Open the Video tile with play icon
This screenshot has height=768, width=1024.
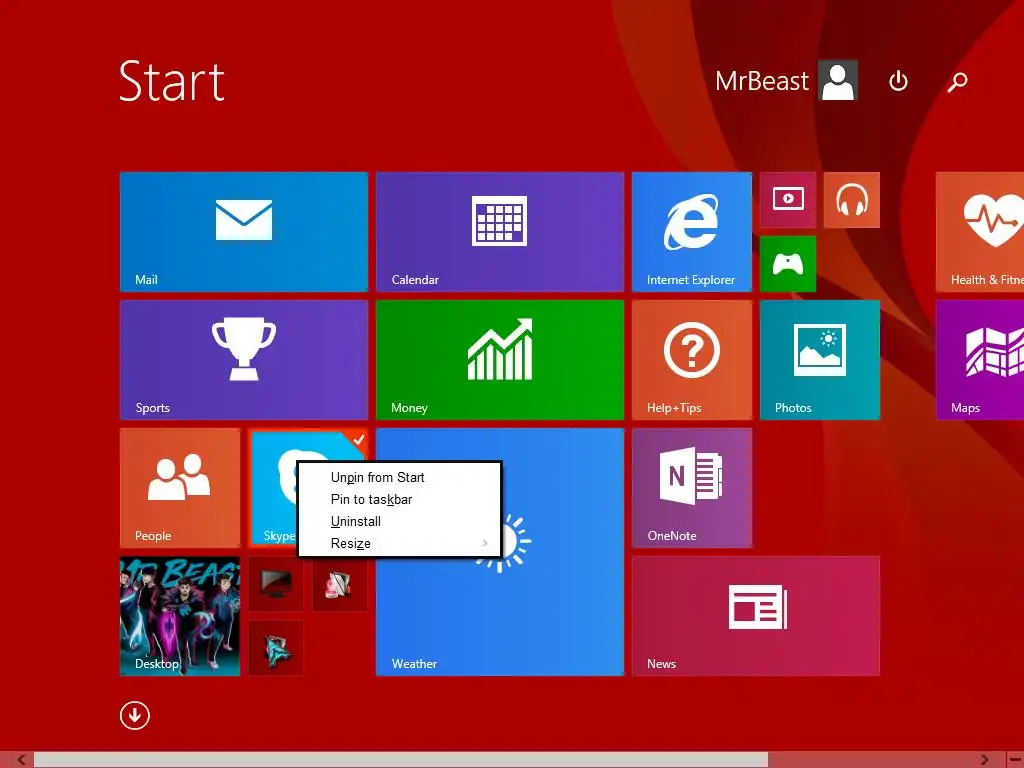click(x=788, y=200)
